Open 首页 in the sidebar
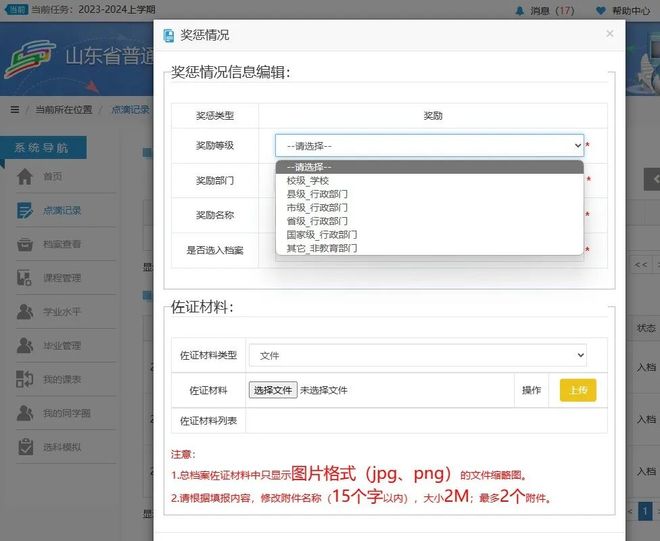The image size is (660, 541). tap(53, 176)
